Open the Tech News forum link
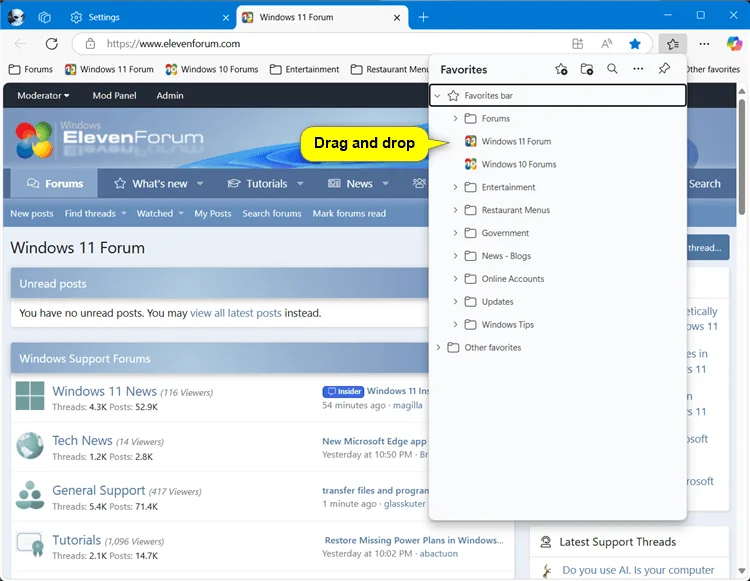The width and height of the screenshot is (750, 581). pos(82,440)
